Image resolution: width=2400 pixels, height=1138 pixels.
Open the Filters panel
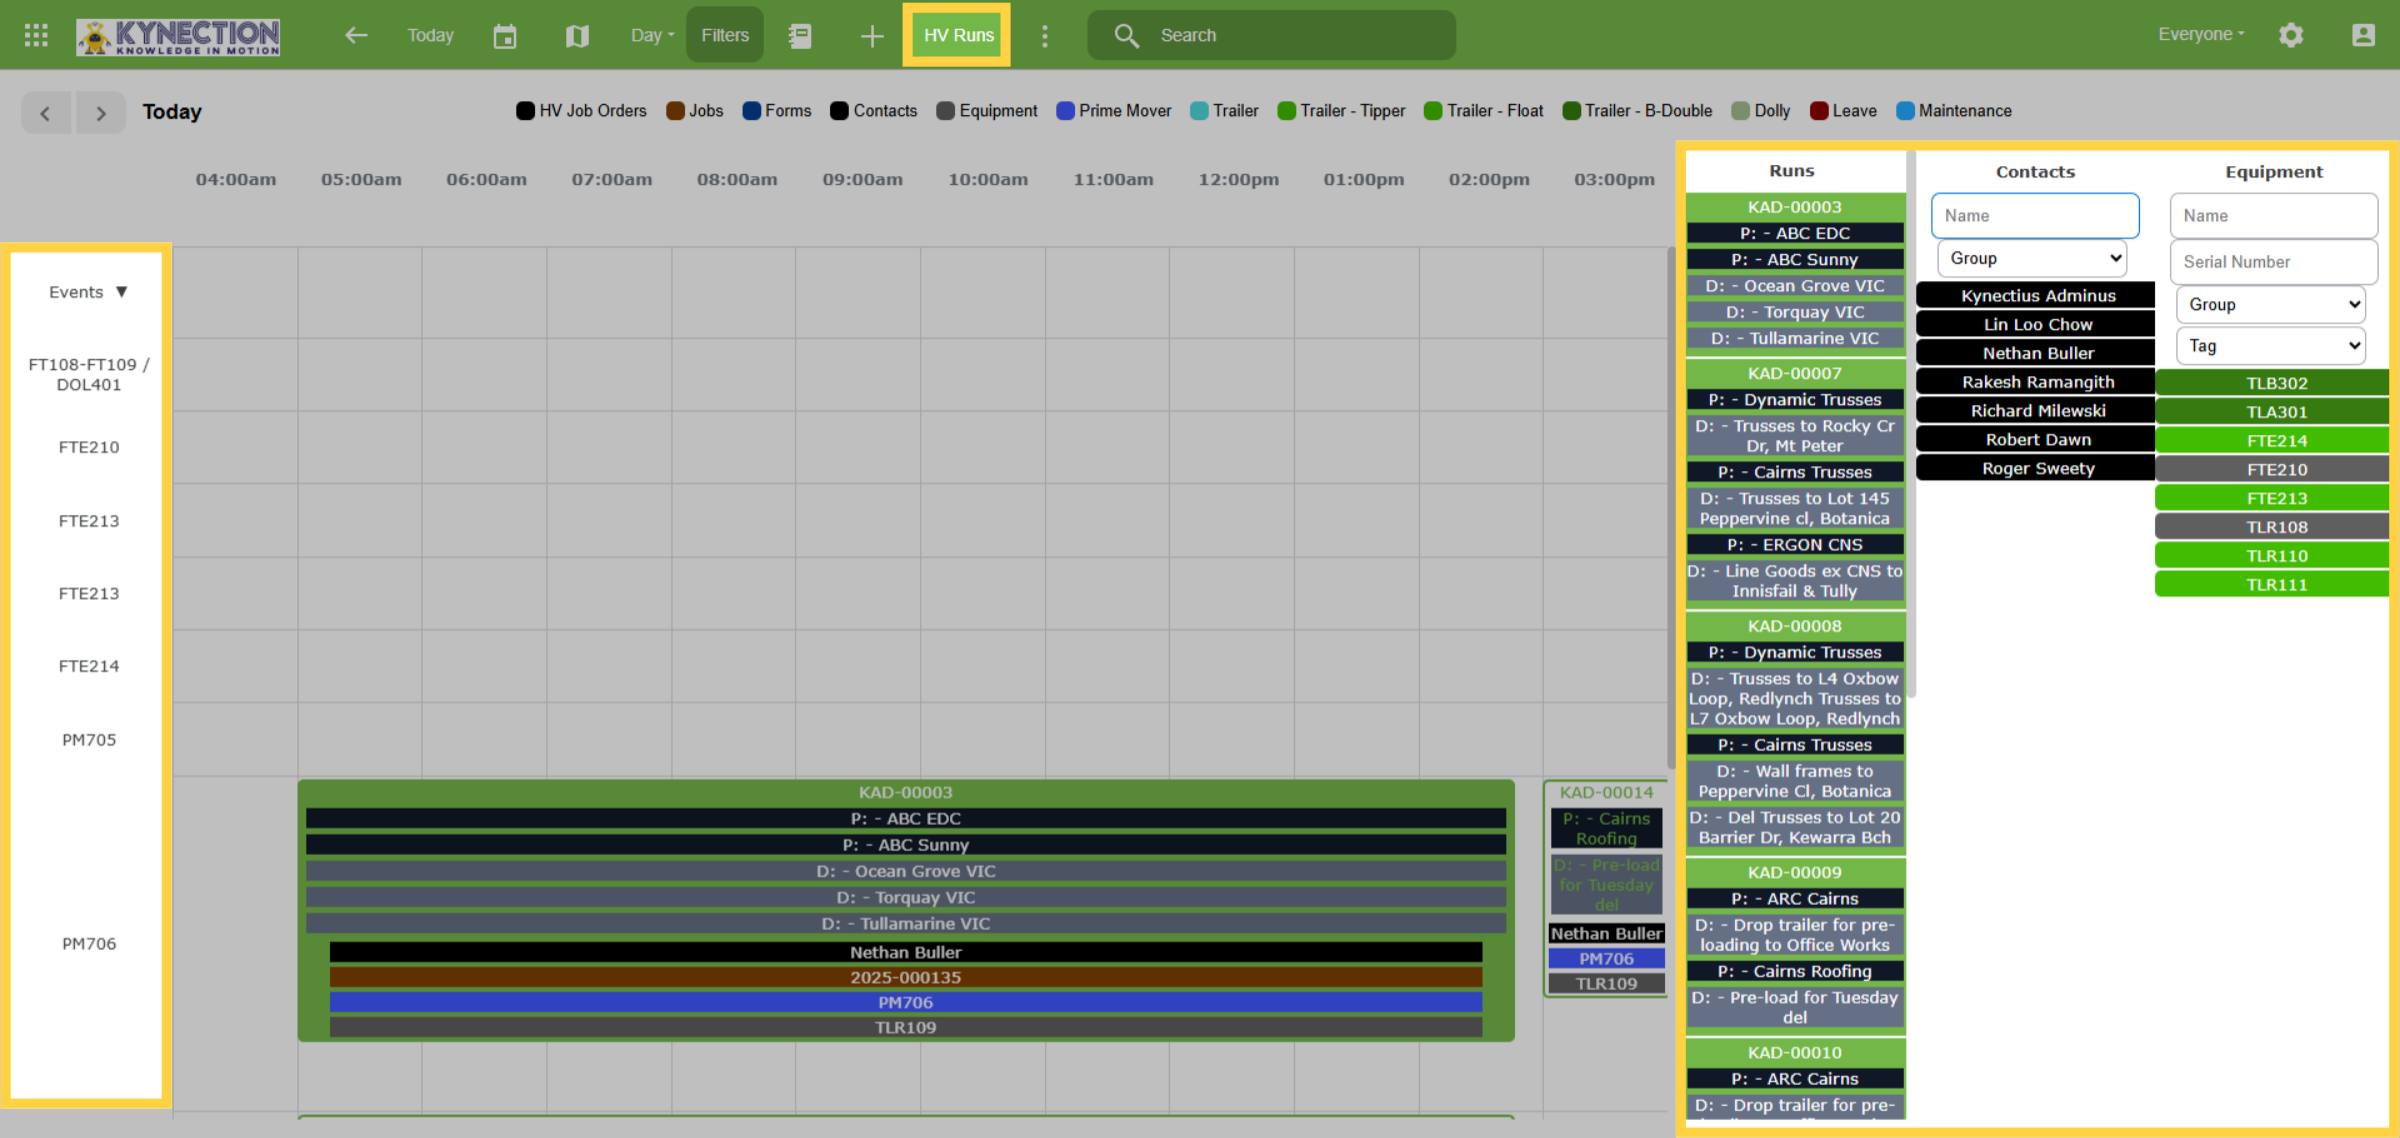[725, 35]
